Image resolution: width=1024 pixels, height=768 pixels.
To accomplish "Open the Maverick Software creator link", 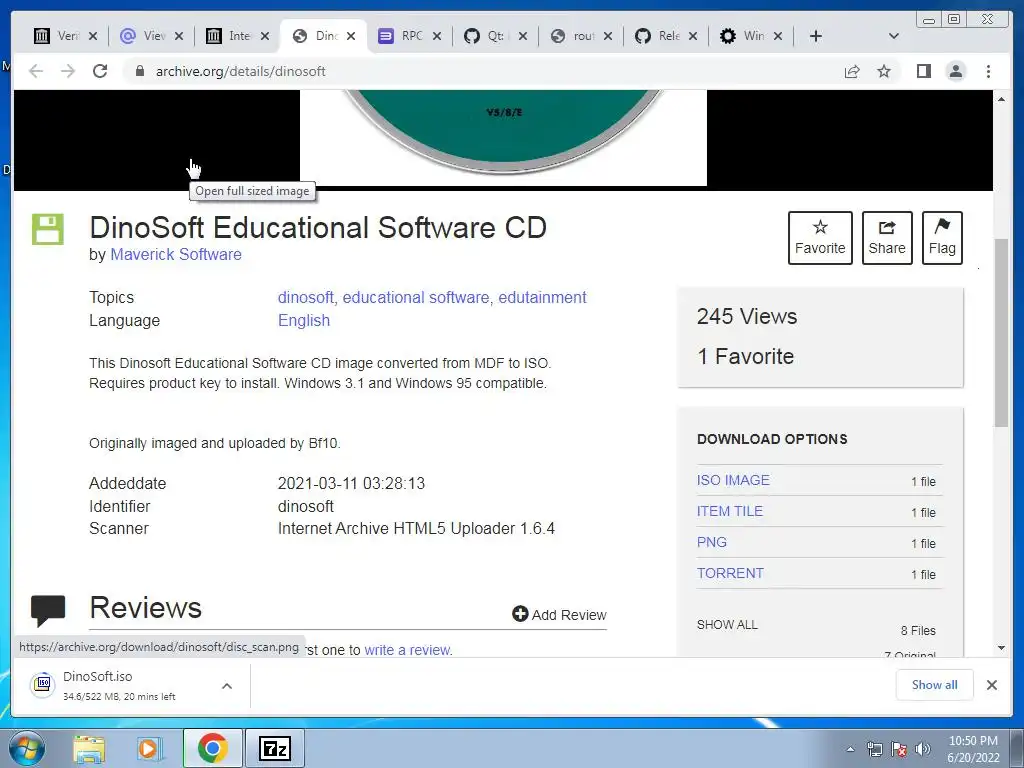I will tap(176, 254).
